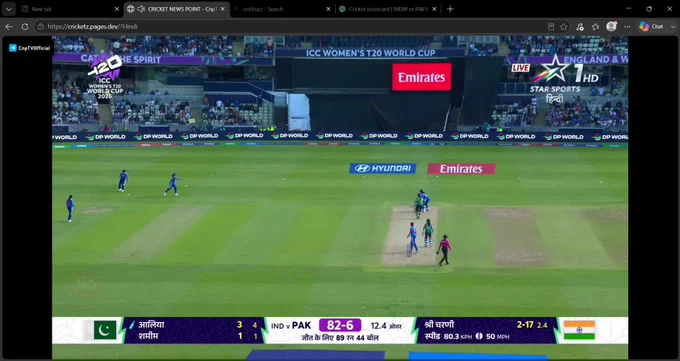
Task: Close the New tab tab
Action: 116,9
